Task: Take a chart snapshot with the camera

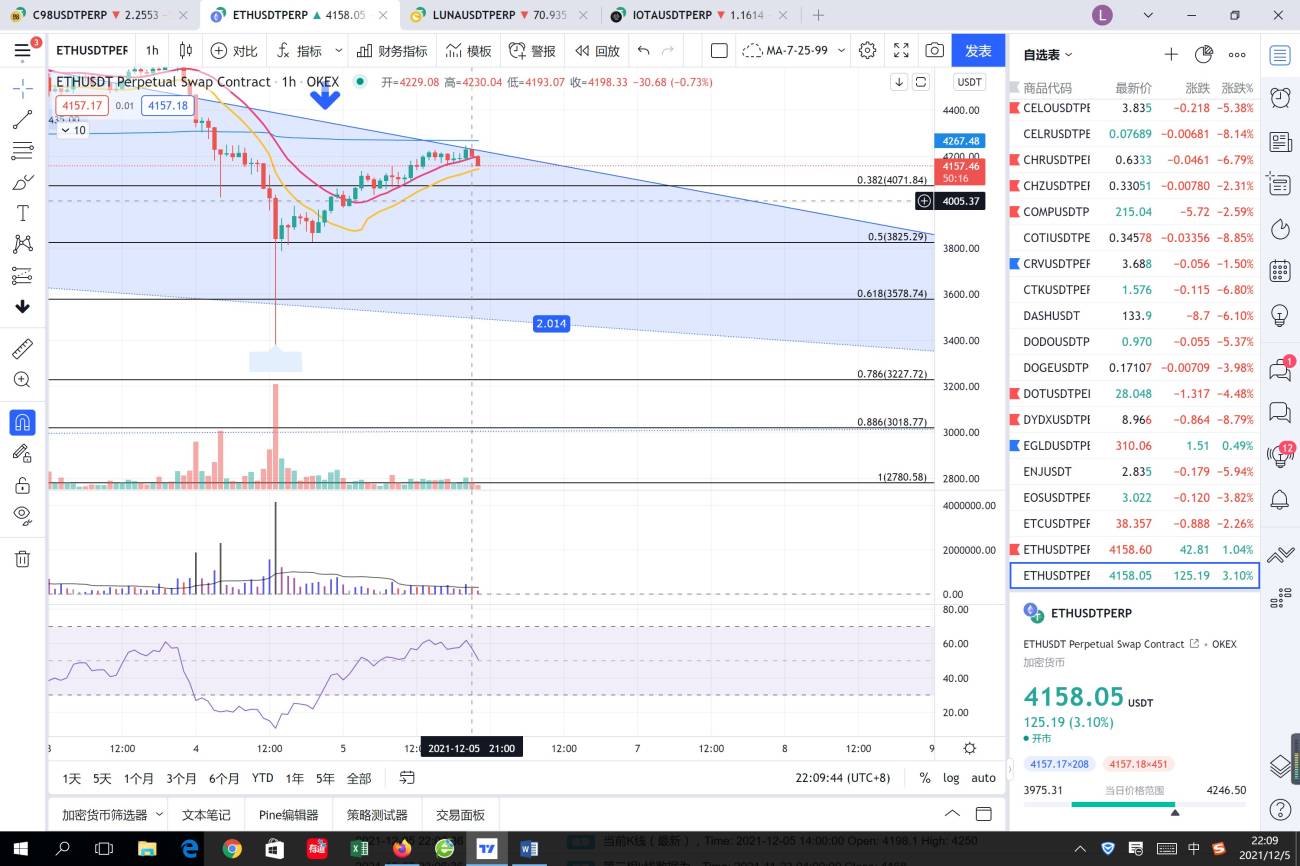Action: pos(934,51)
